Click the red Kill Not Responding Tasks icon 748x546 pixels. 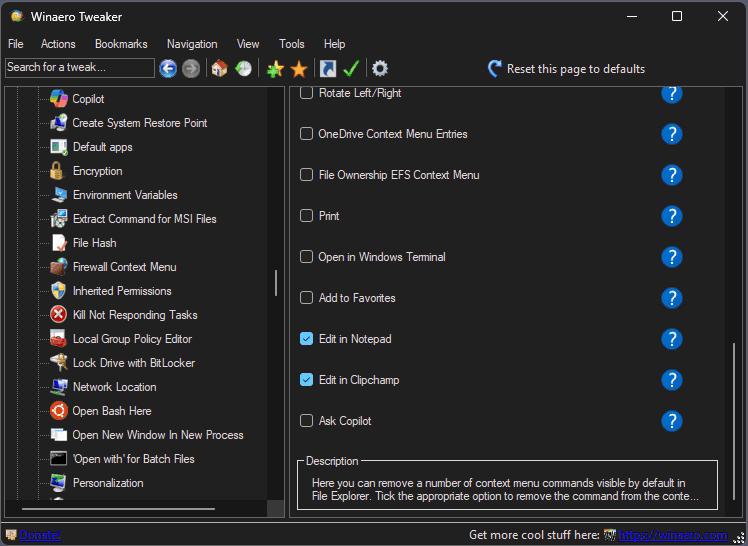[59, 315]
